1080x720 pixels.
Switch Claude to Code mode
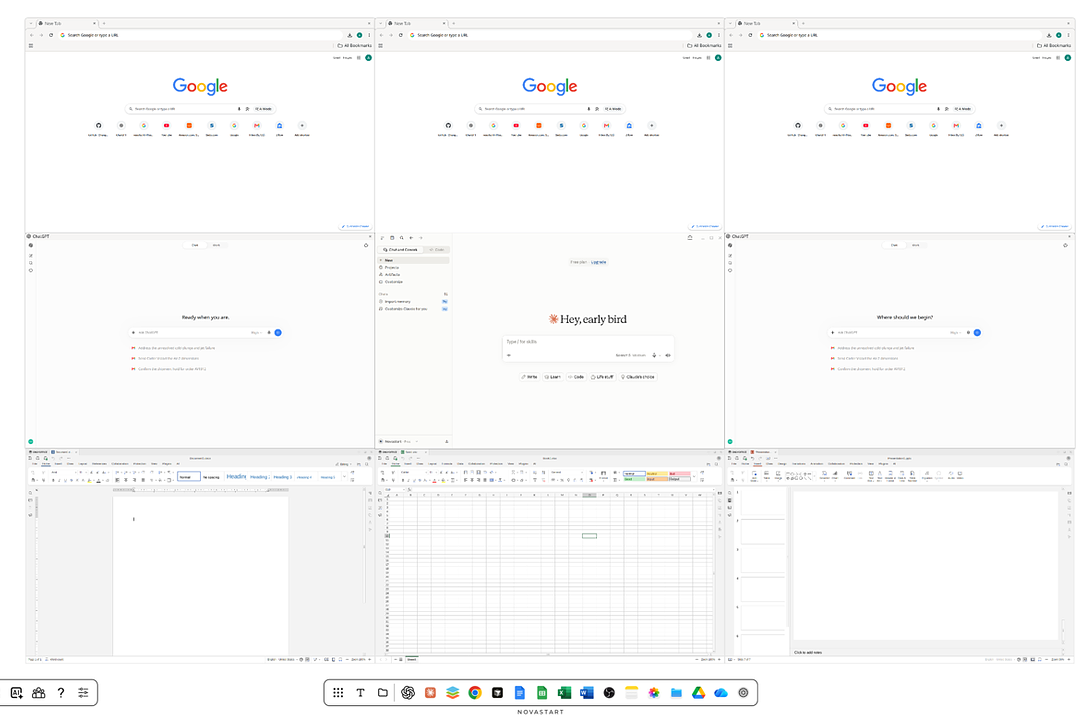tap(437, 249)
